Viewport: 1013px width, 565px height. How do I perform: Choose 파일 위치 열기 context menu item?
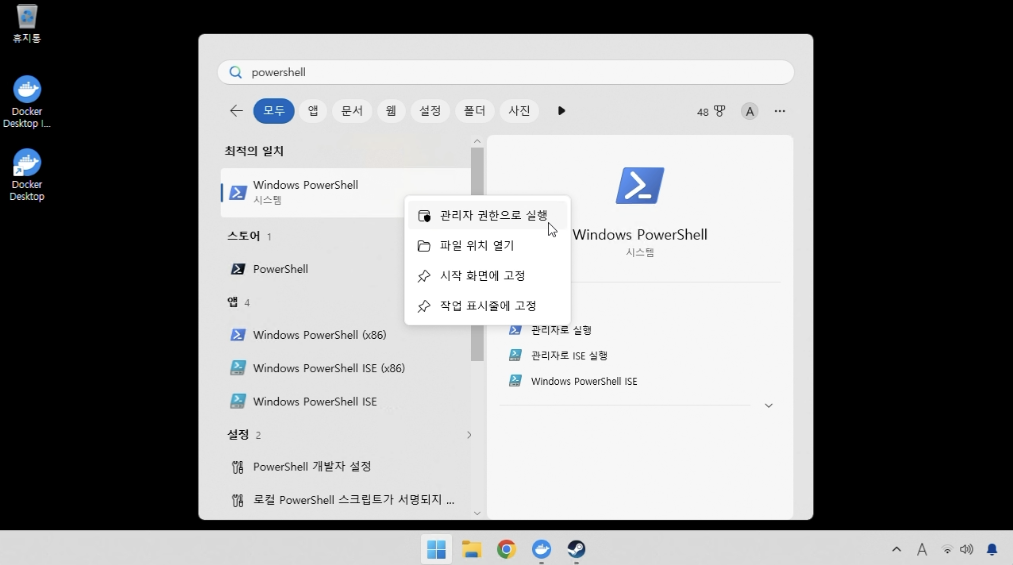click(488, 246)
